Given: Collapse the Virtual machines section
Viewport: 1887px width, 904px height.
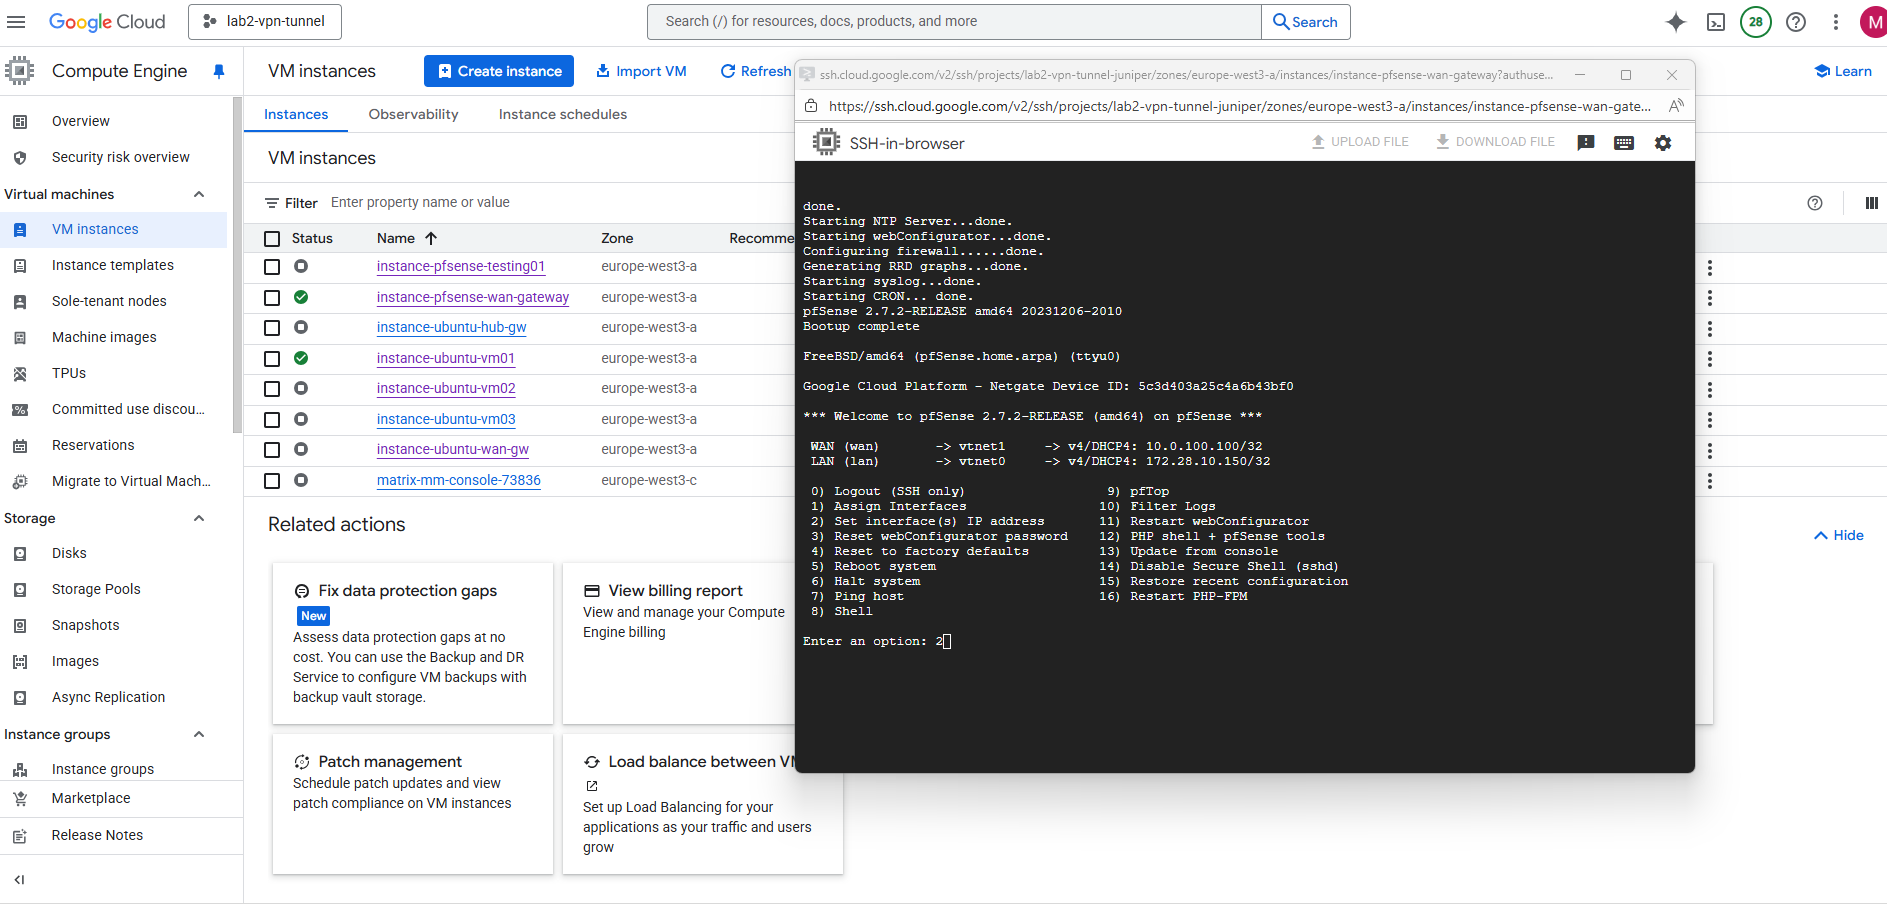Looking at the screenshot, I should [x=199, y=194].
